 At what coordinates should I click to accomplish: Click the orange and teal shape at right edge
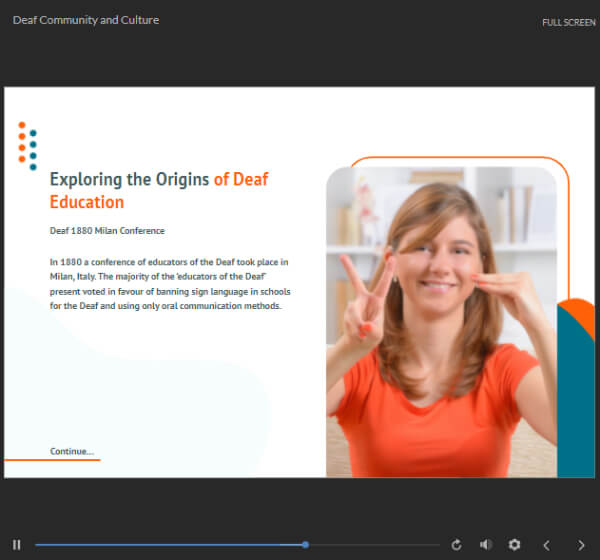tap(576, 390)
